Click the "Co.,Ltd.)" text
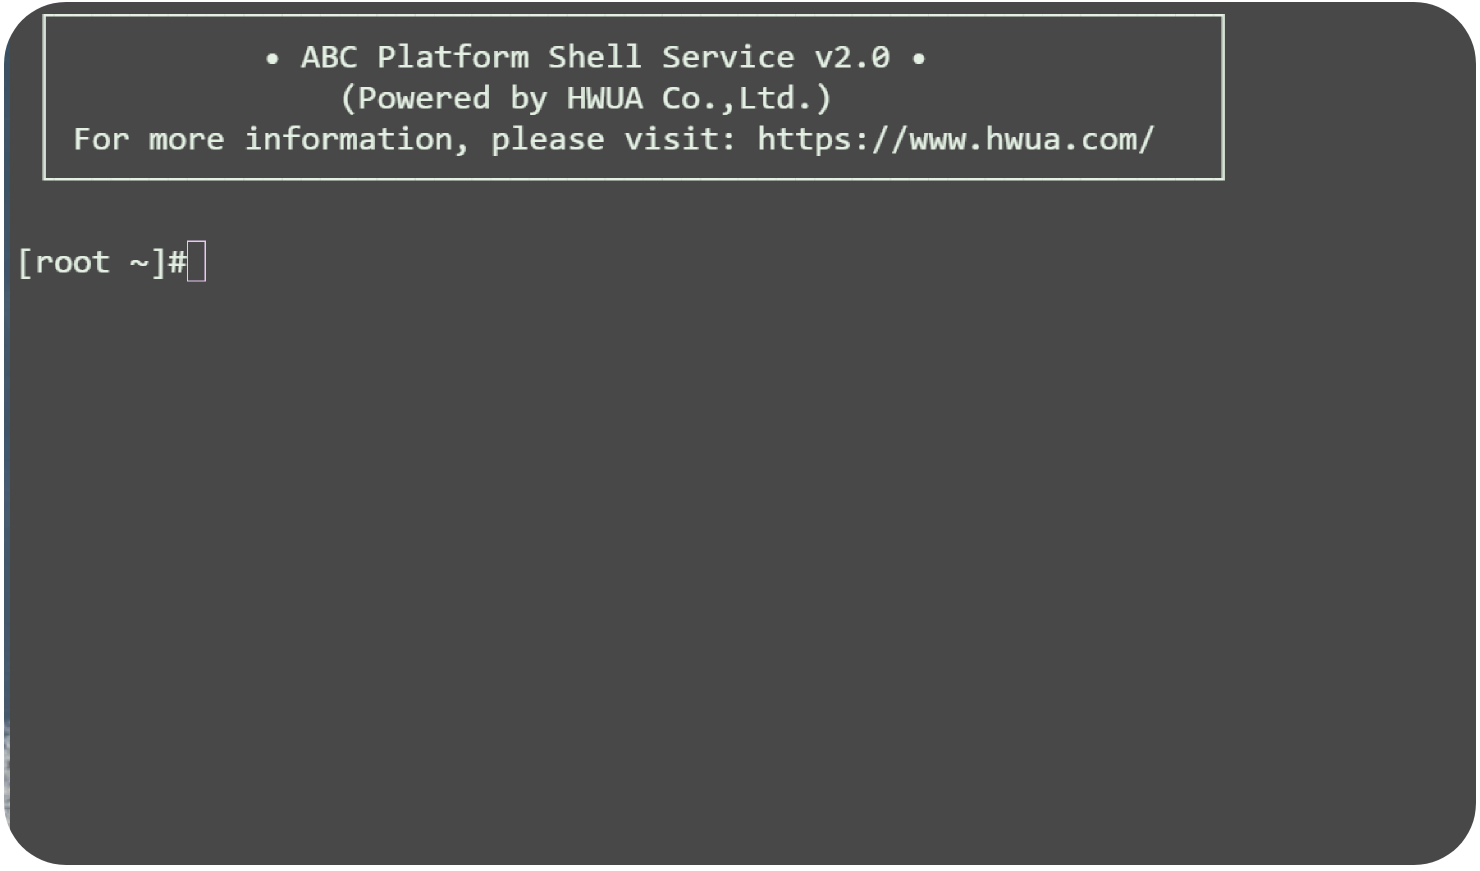1480x871 pixels. pyautogui.click(x=747, y=98)
